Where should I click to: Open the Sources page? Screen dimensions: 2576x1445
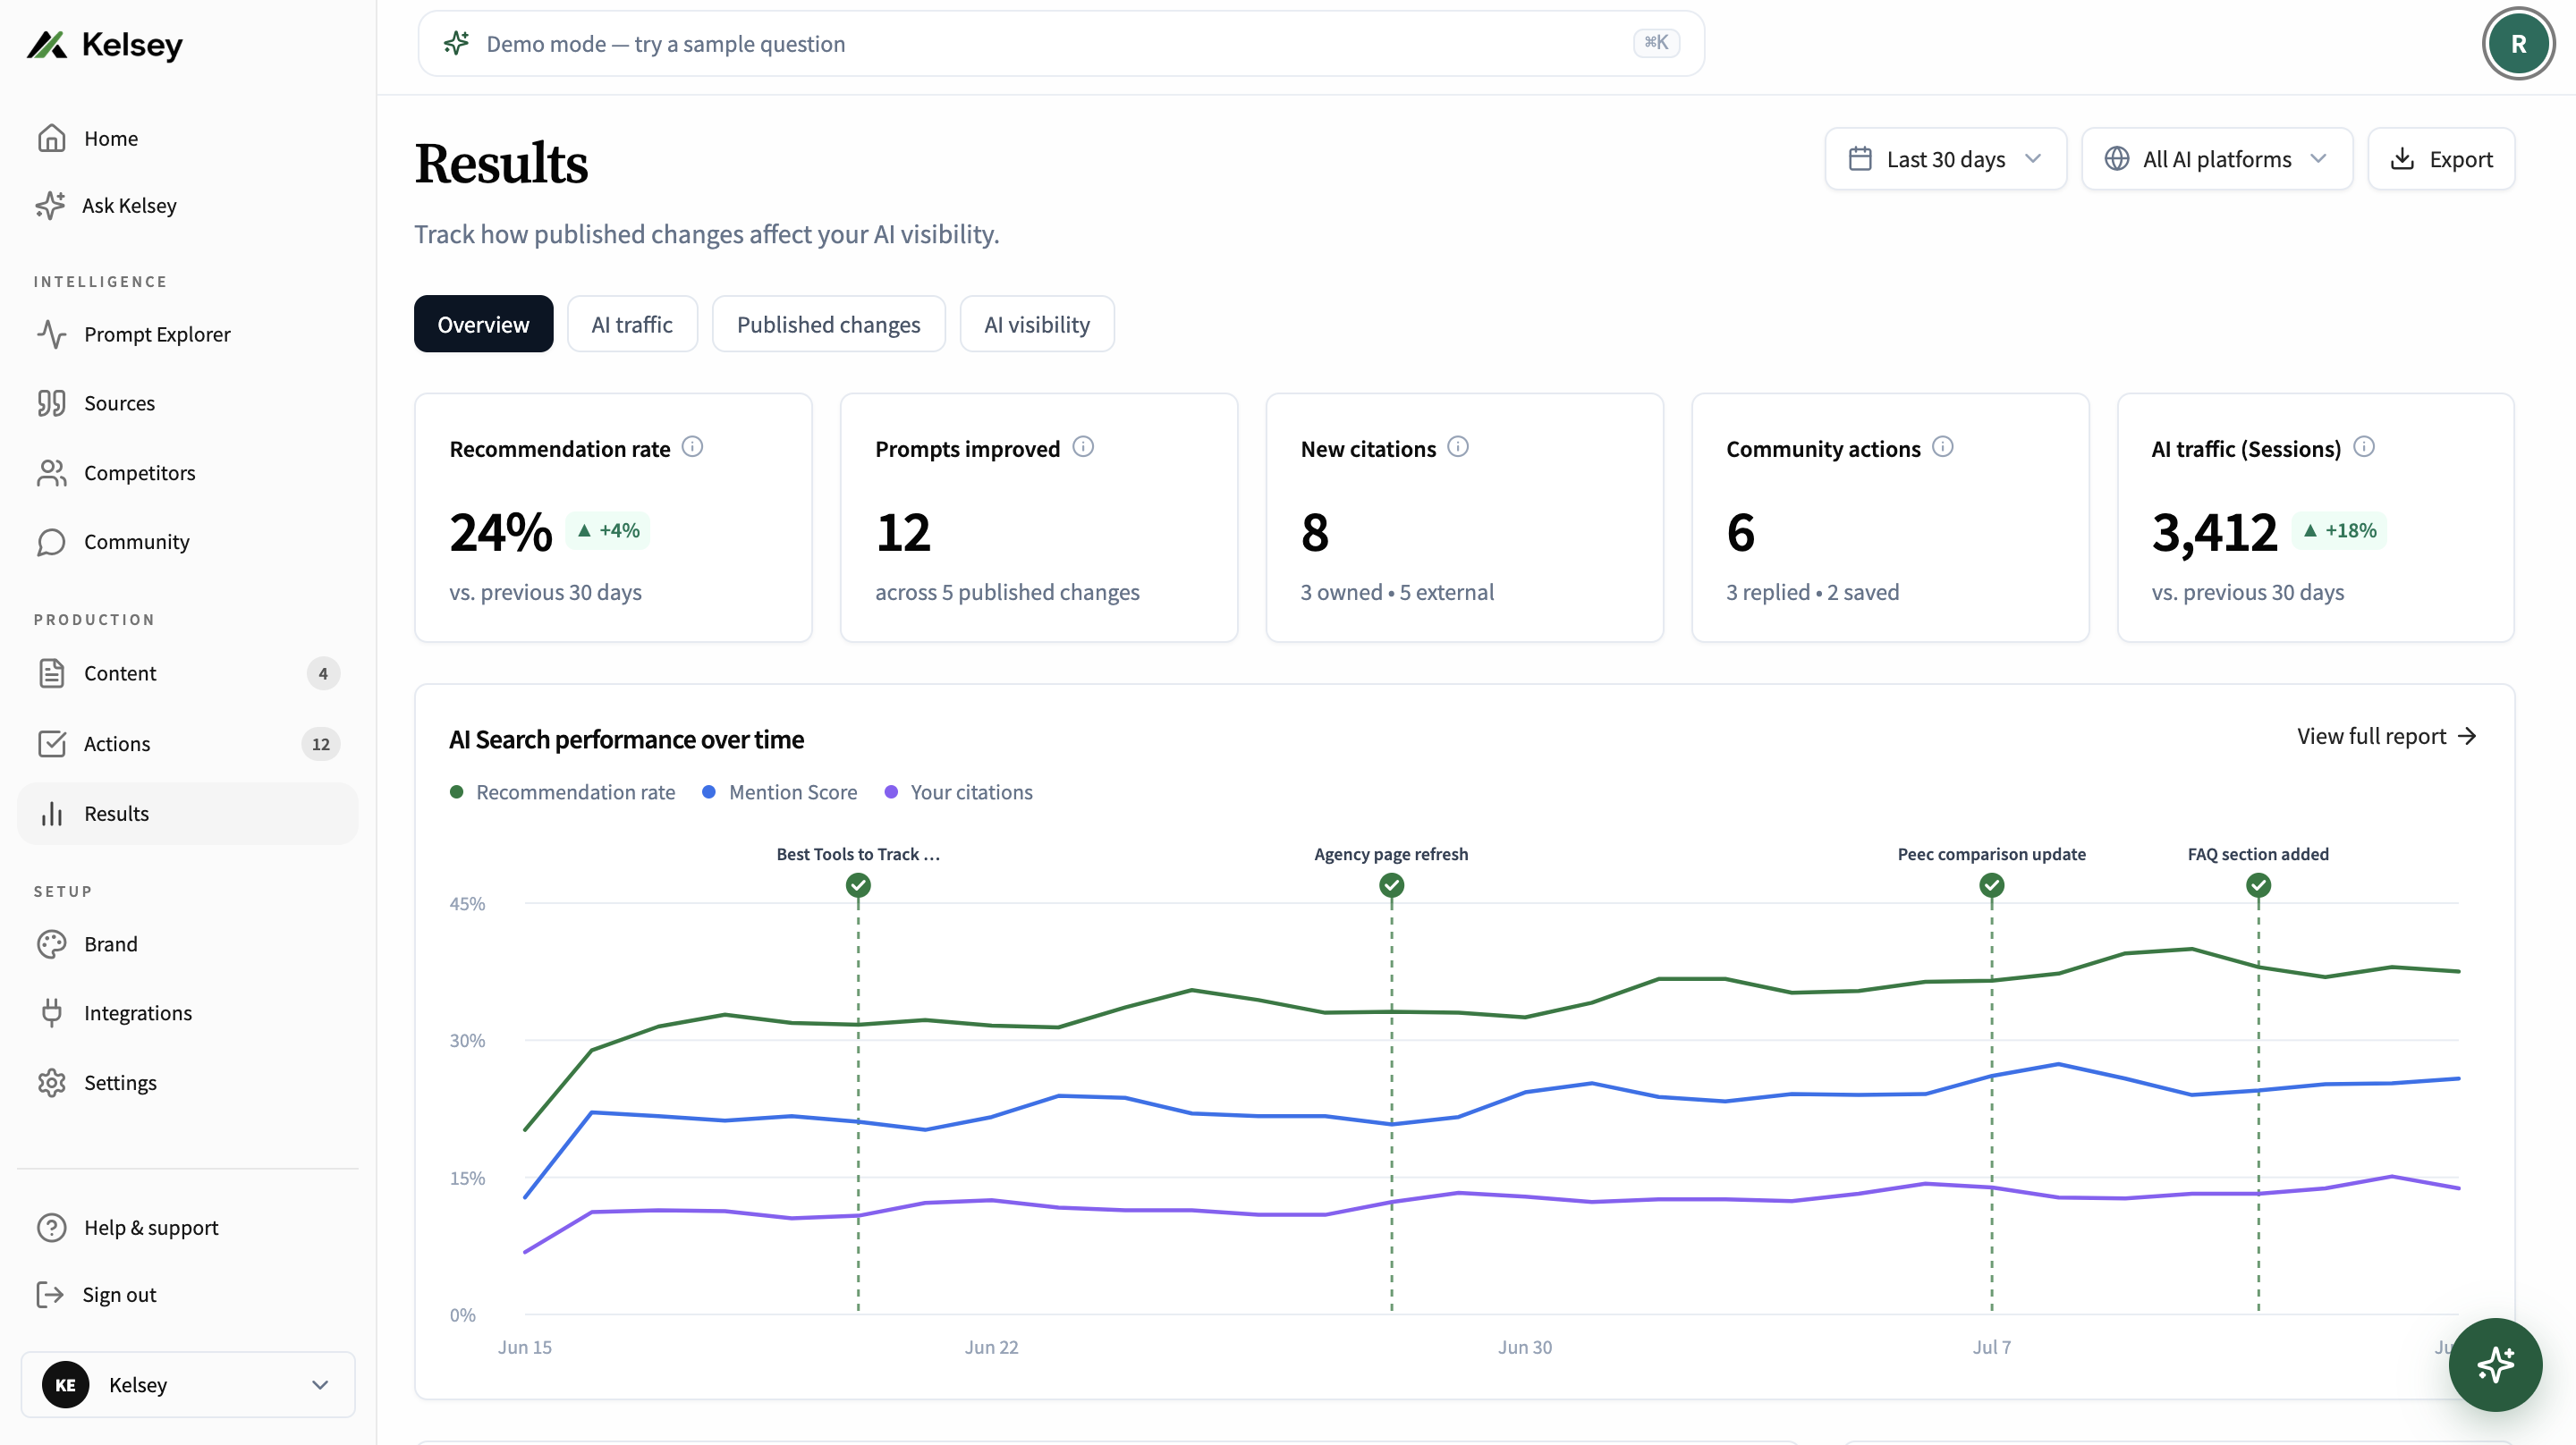(x=188, y=403)
